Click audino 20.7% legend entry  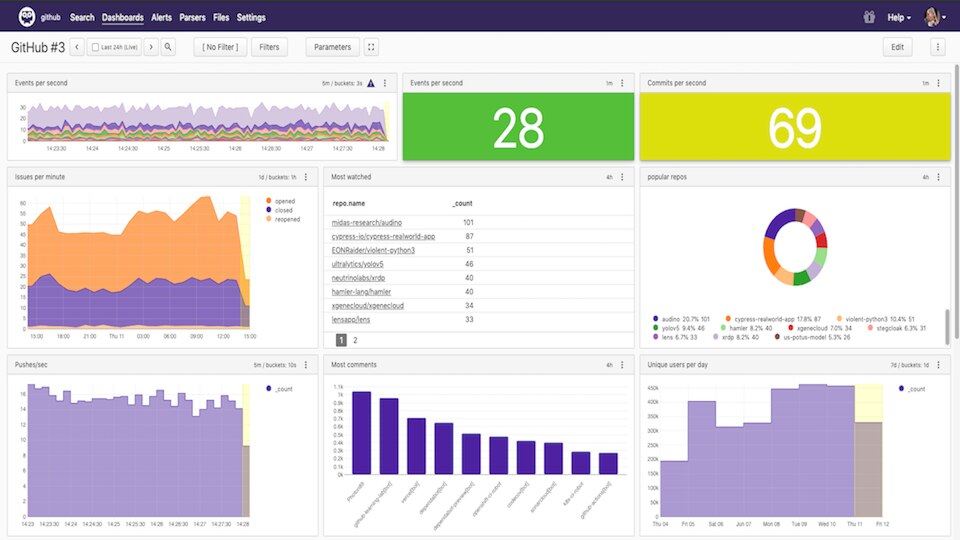coord(681,319)
